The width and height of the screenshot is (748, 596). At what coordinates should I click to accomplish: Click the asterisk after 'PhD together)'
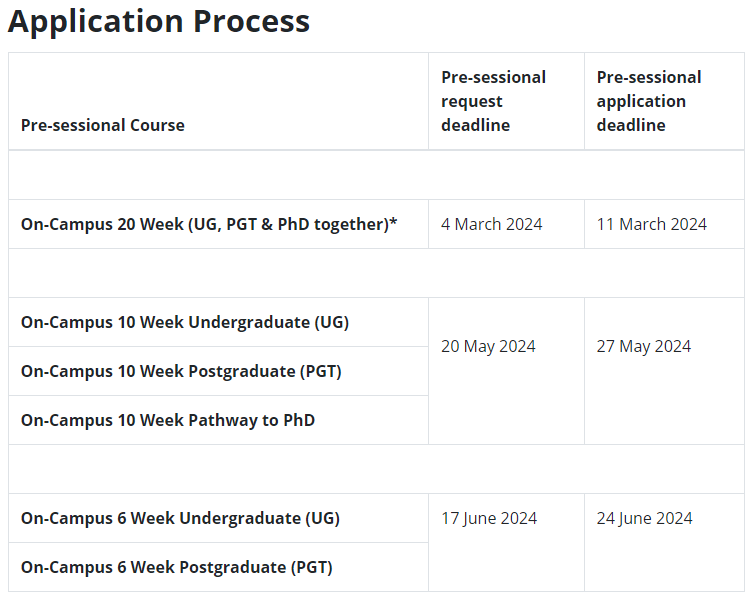click(x=393, y=221)
